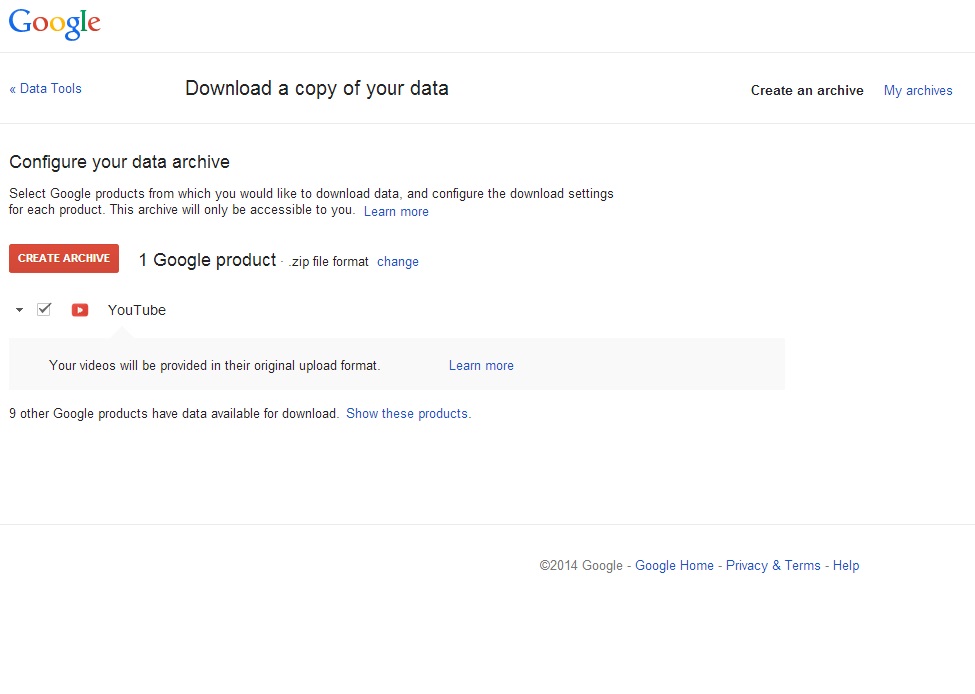
Task: Click the Configure your data archive heading
Action: pyautogui.click(x=119, y=162)
